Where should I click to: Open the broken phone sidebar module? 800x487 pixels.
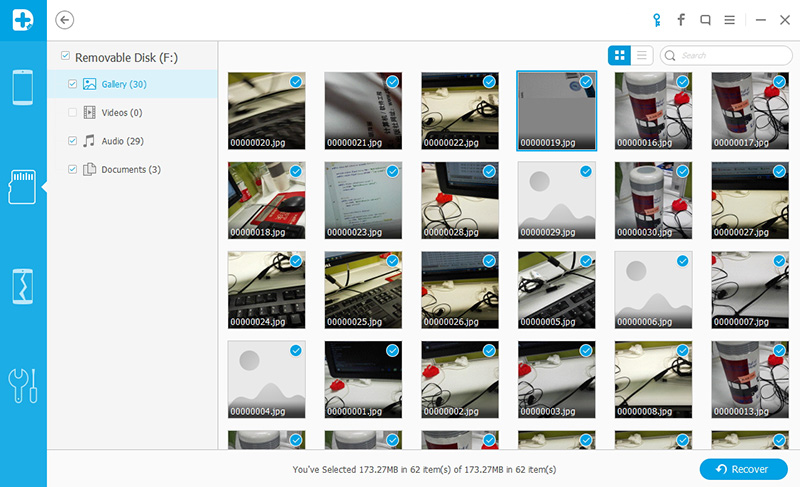[23, 285]
